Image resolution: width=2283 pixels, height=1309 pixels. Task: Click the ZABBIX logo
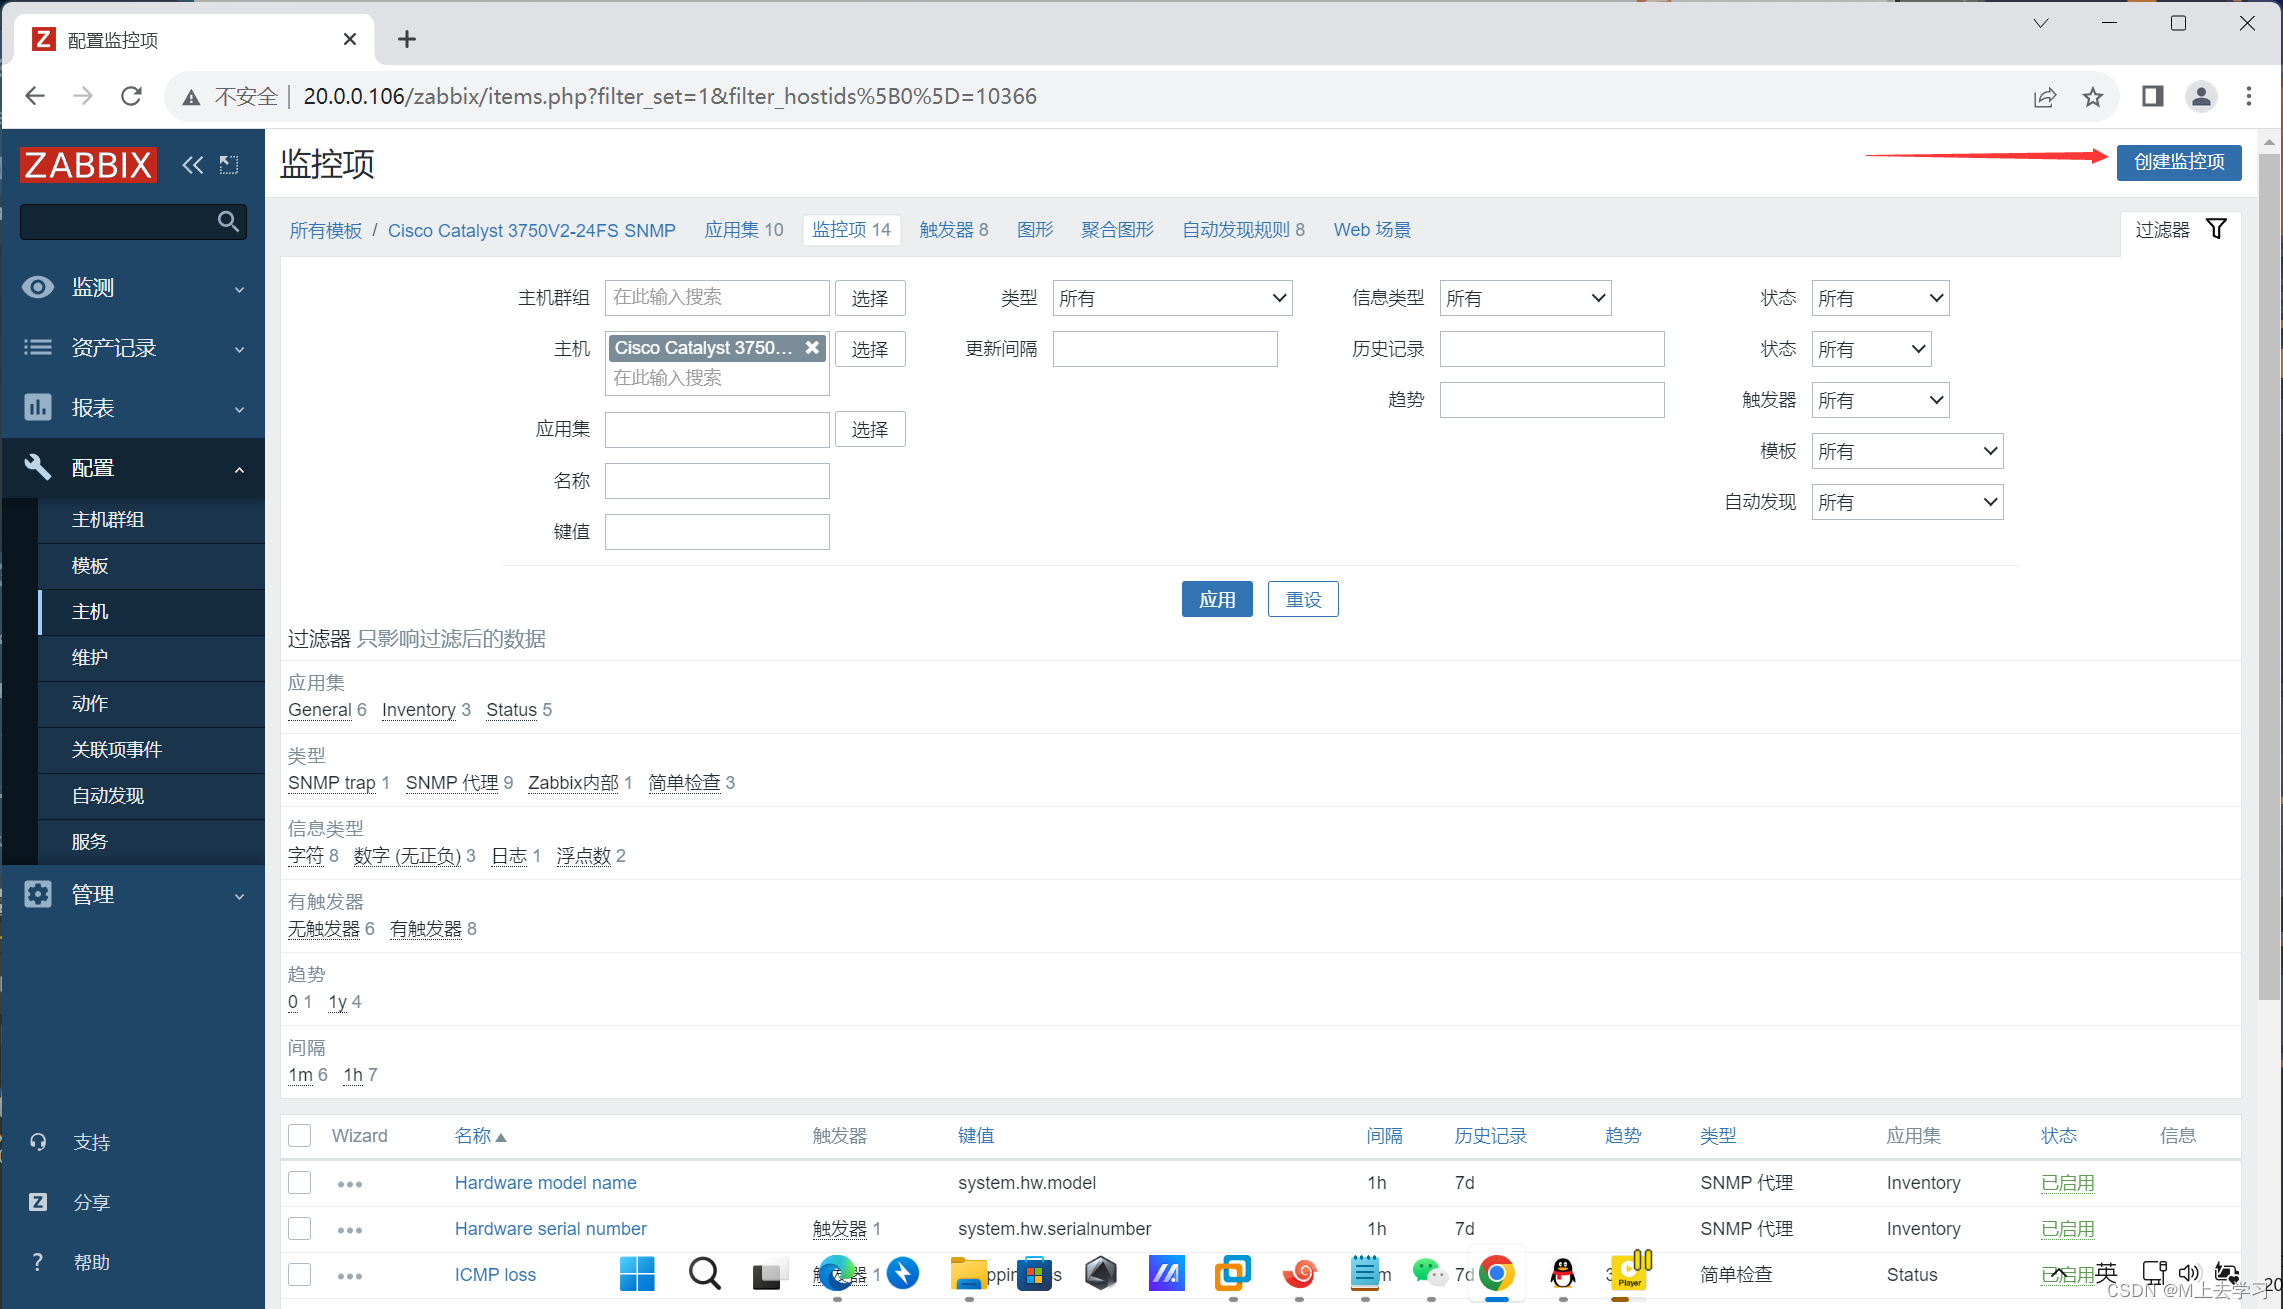pos(88,165)
